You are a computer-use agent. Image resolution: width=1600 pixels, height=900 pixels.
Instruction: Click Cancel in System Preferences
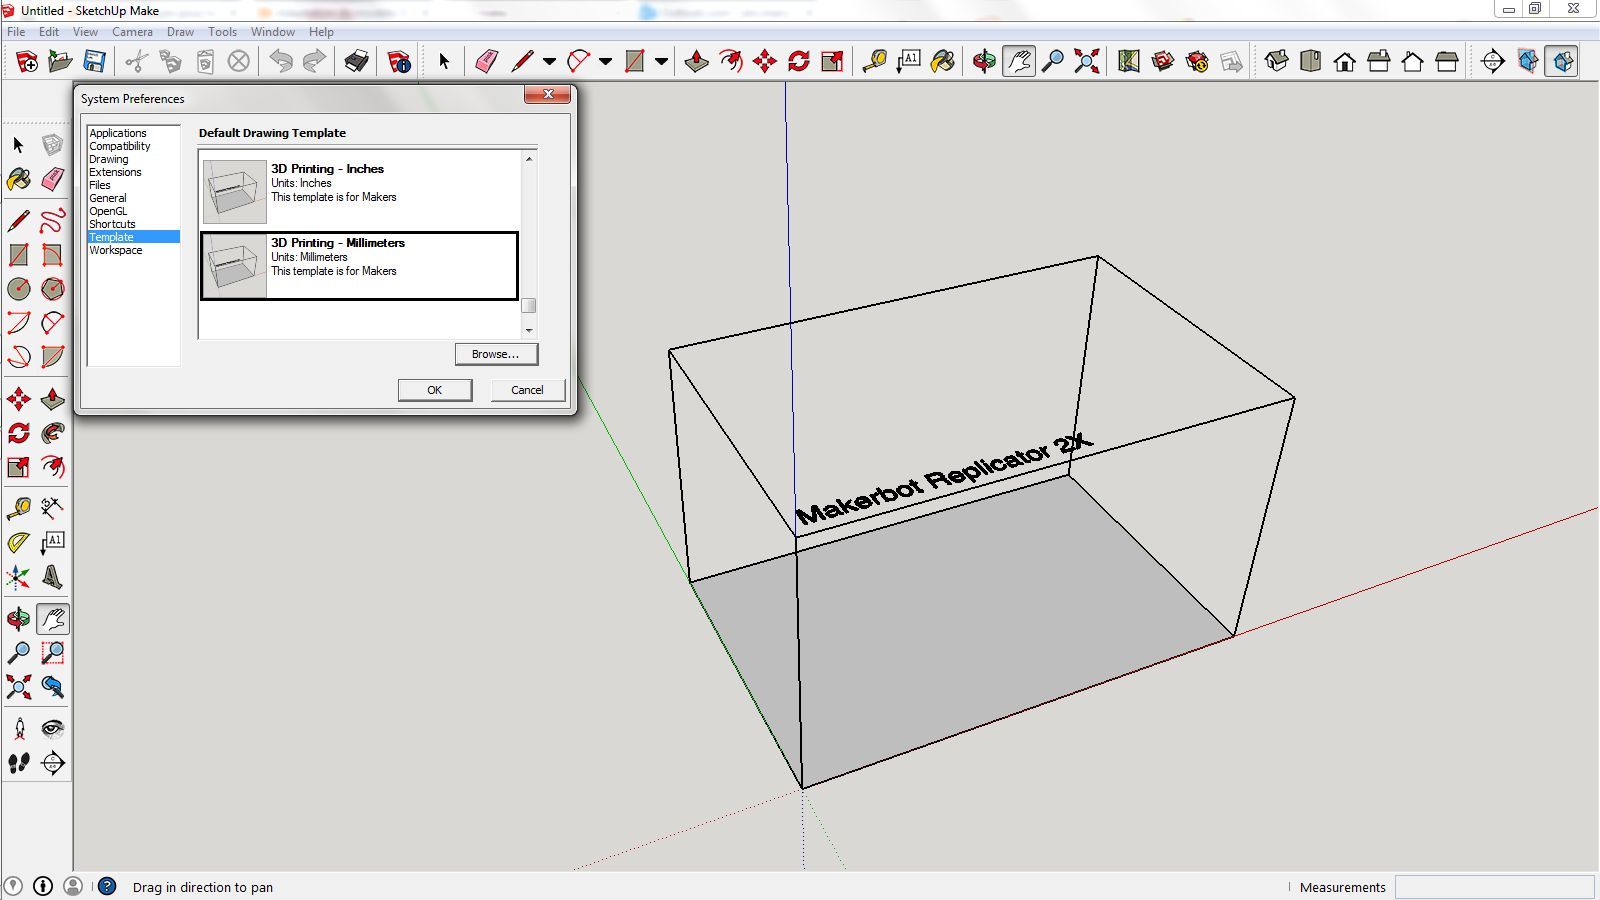[x=527, y=390]
